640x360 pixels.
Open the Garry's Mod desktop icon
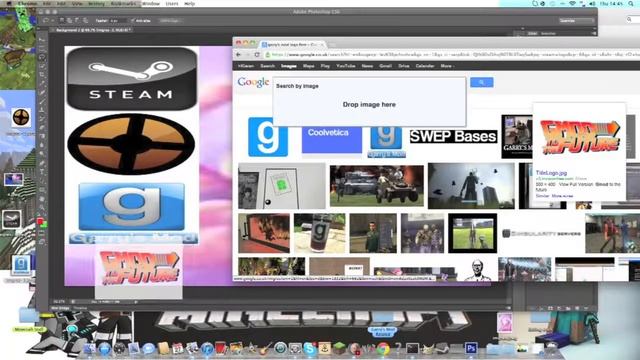[x=20, y=264]
